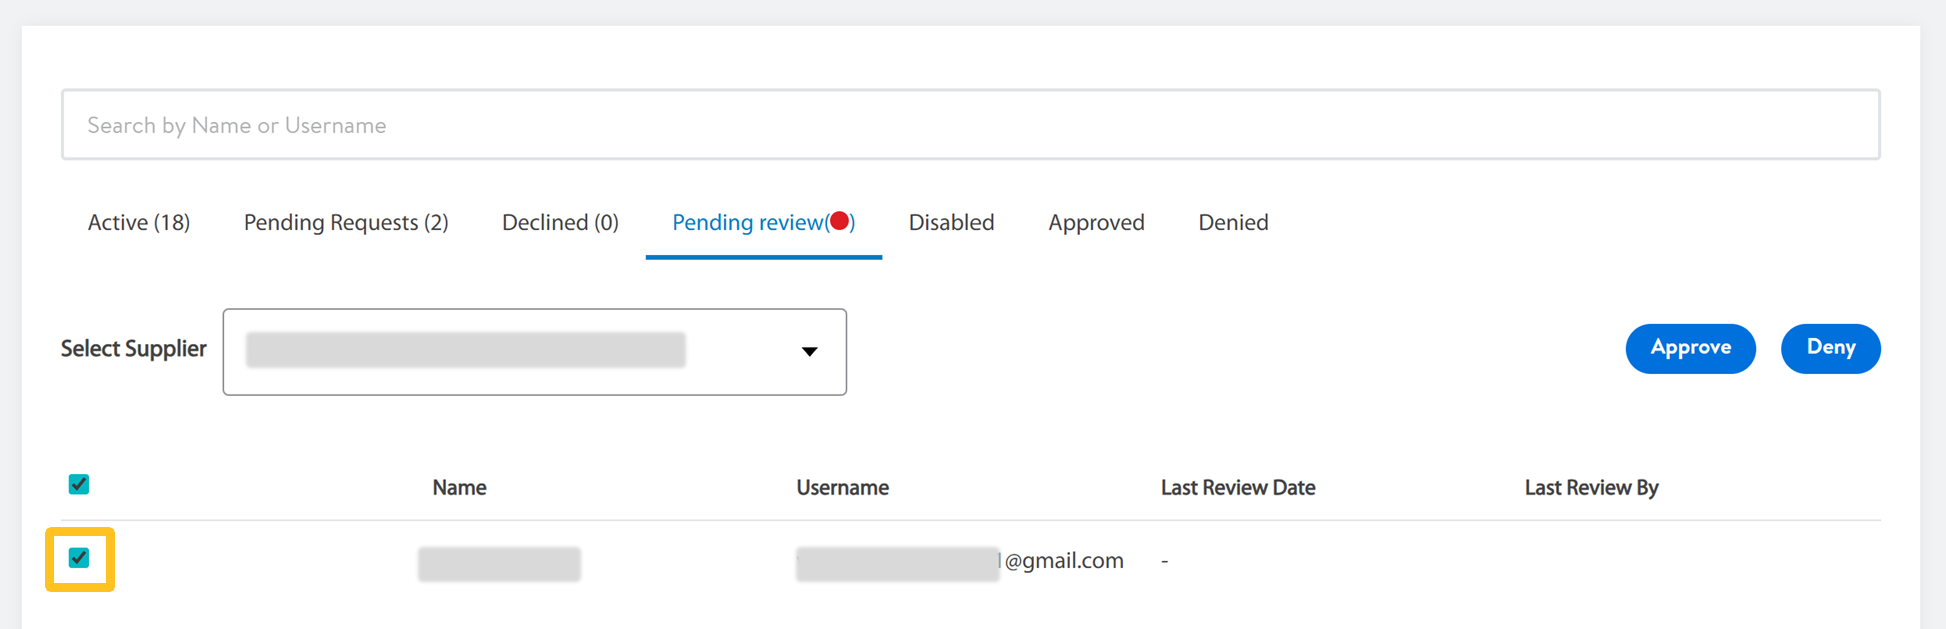
Task: Open the Denied tab
Action: (1233, 223)
